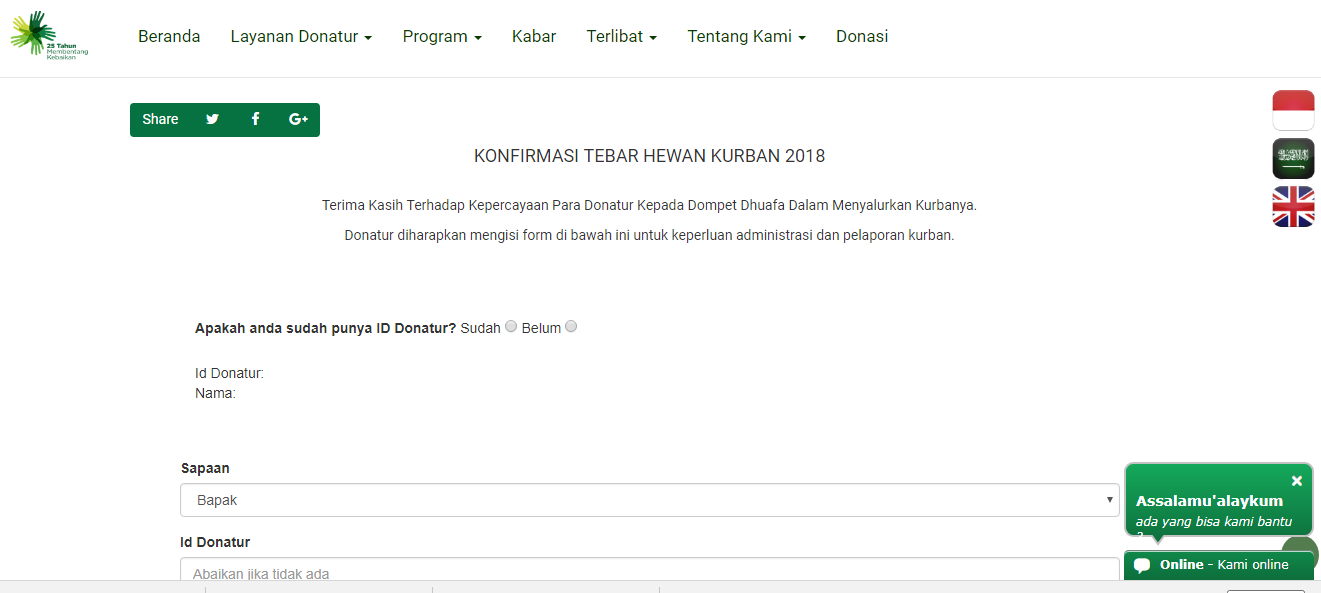Image resolution: width=1321 pixels, height=593 pixels.
Task: Expand the Layanan Donatur menu
Action: click(301, 37)
